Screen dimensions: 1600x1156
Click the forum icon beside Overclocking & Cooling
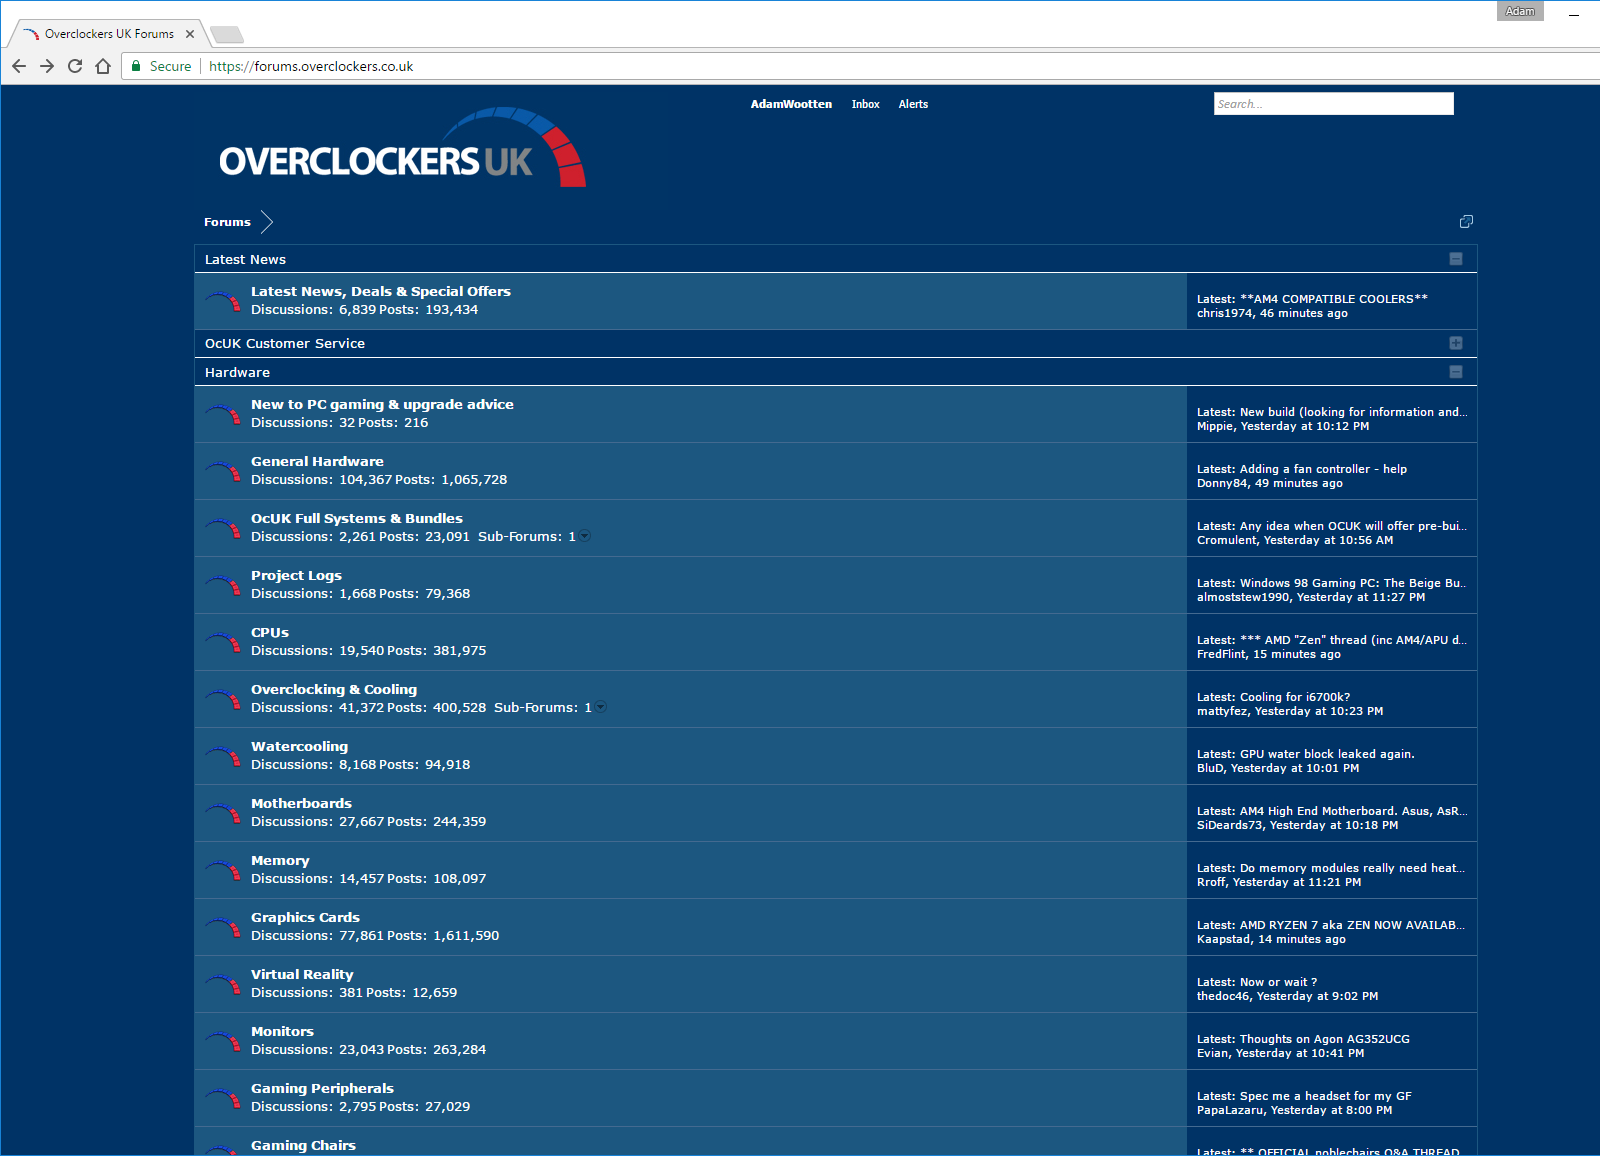coord(223,699)
